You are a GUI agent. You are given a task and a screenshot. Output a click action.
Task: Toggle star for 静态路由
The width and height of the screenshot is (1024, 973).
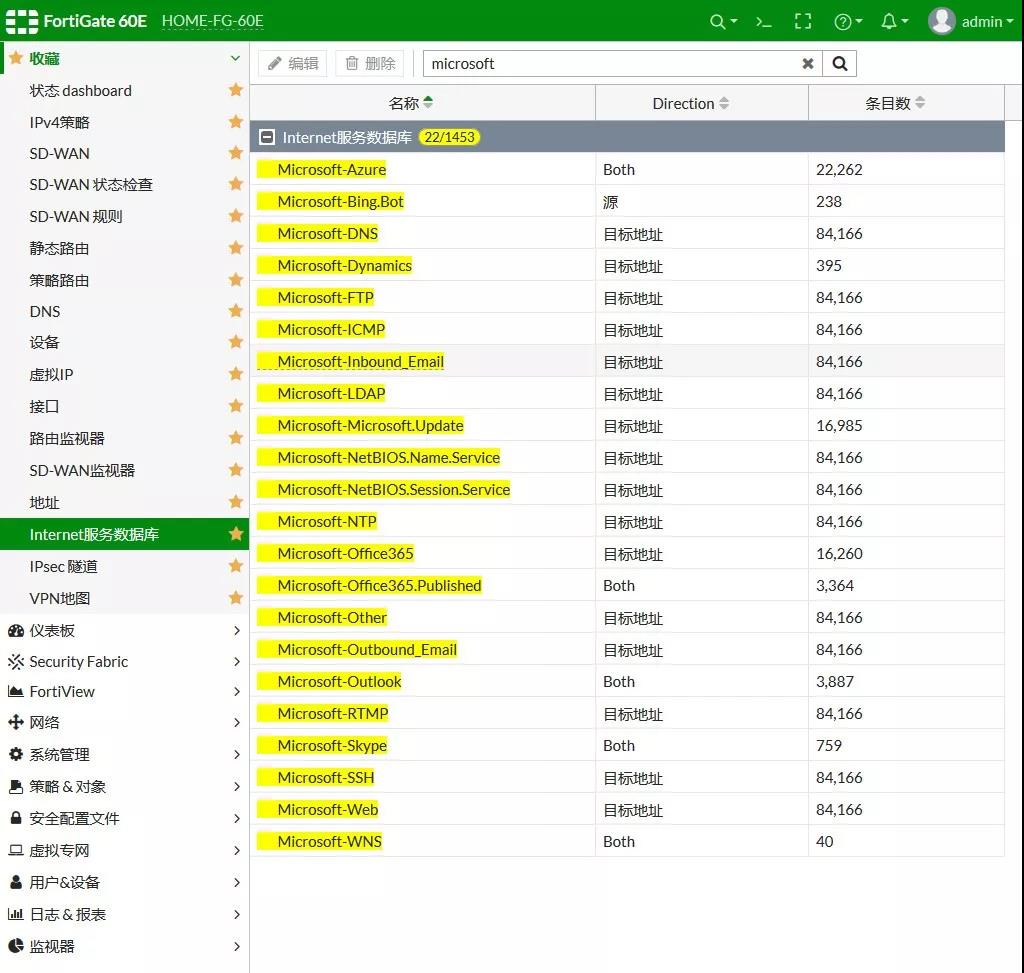(x=236, y=247)
